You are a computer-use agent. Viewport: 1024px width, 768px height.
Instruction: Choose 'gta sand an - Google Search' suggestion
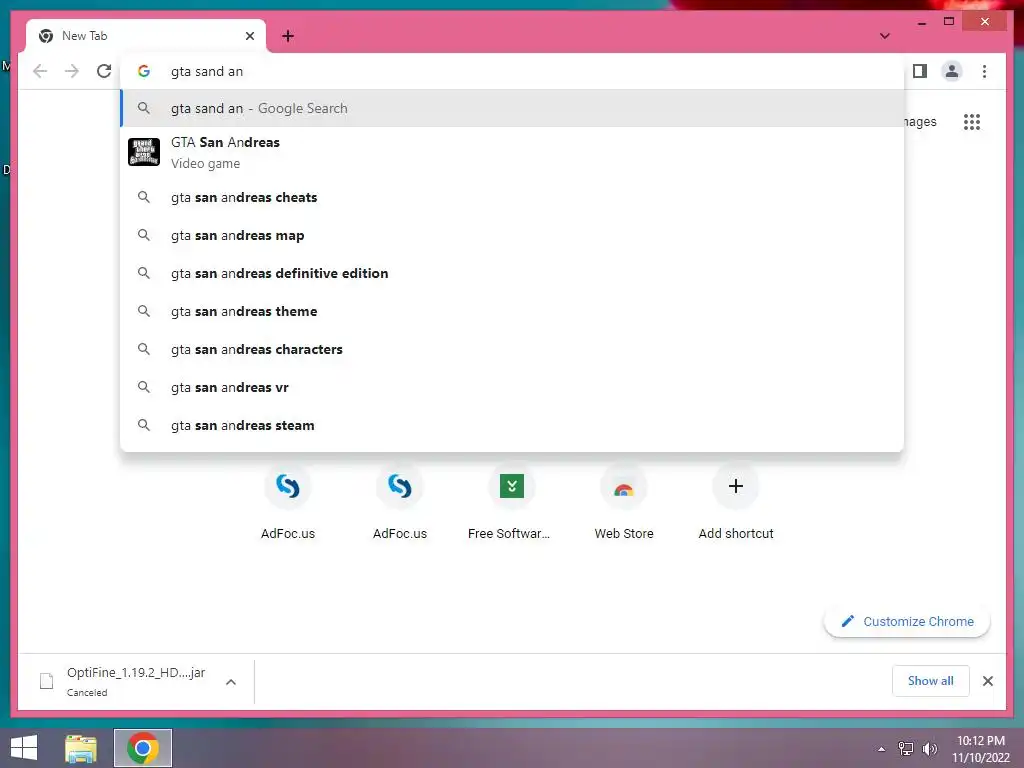(x=512, y=108)
